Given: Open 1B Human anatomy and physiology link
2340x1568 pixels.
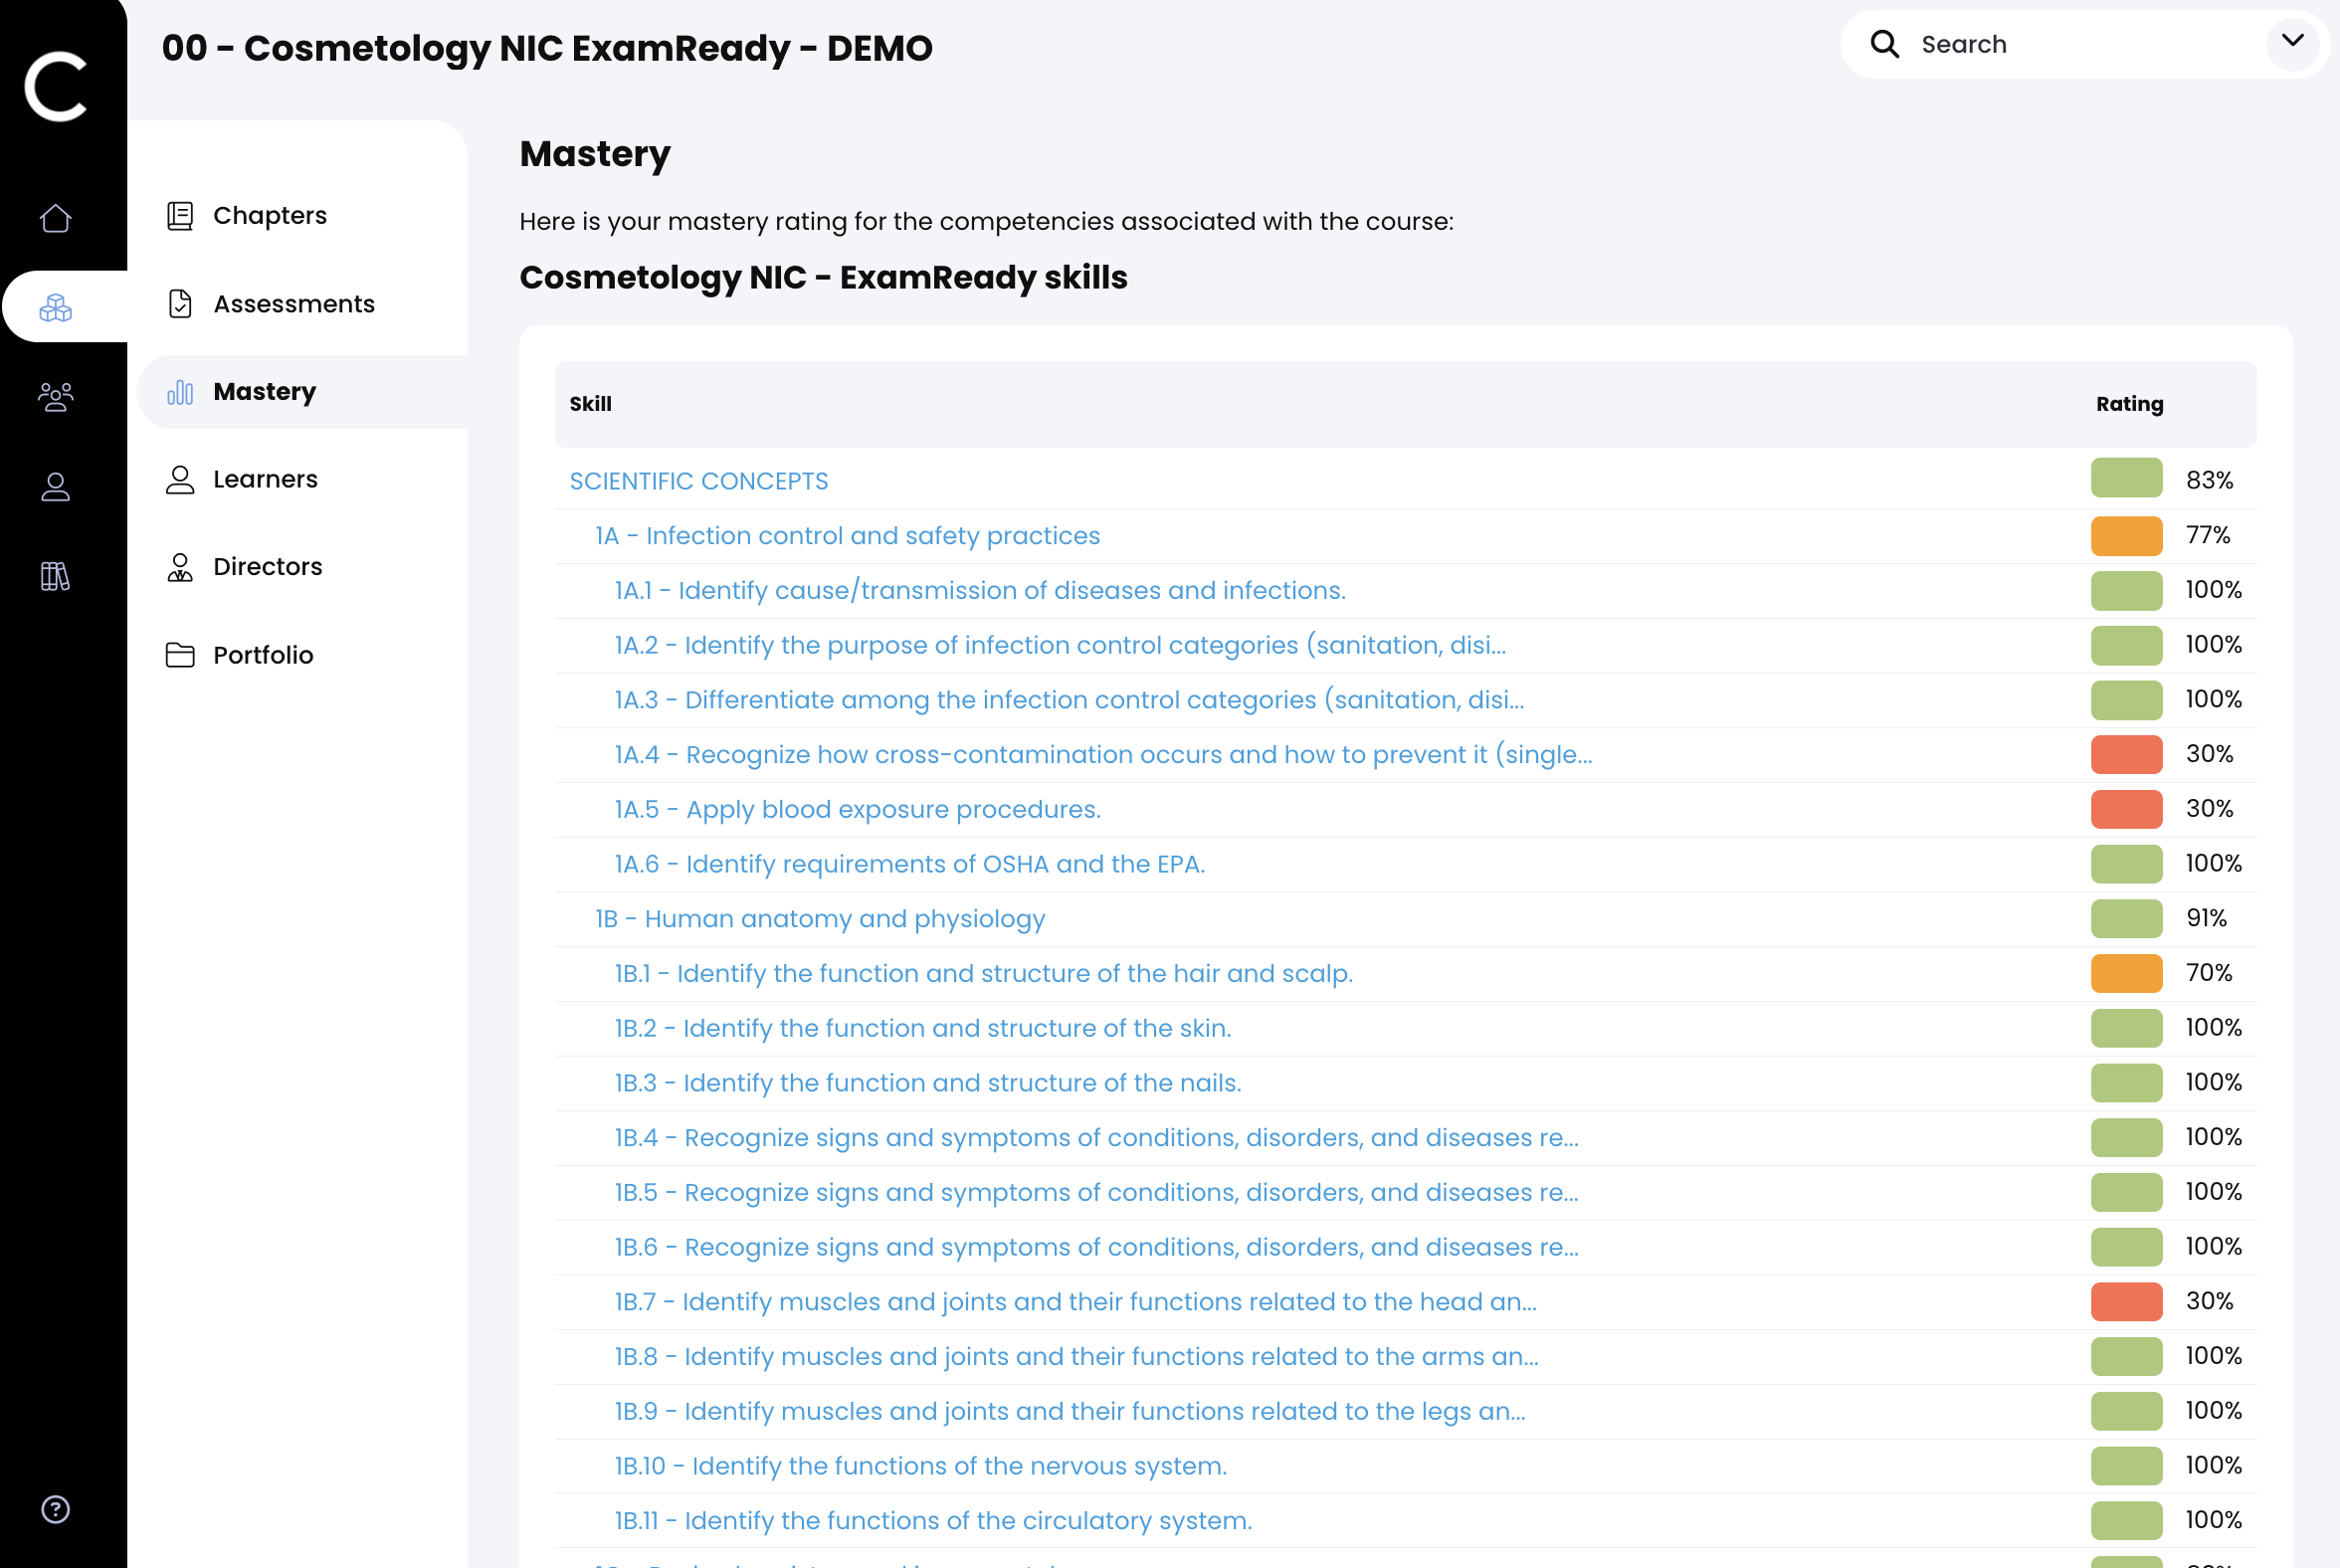Looking at the screenshot, I should (820, 919).
